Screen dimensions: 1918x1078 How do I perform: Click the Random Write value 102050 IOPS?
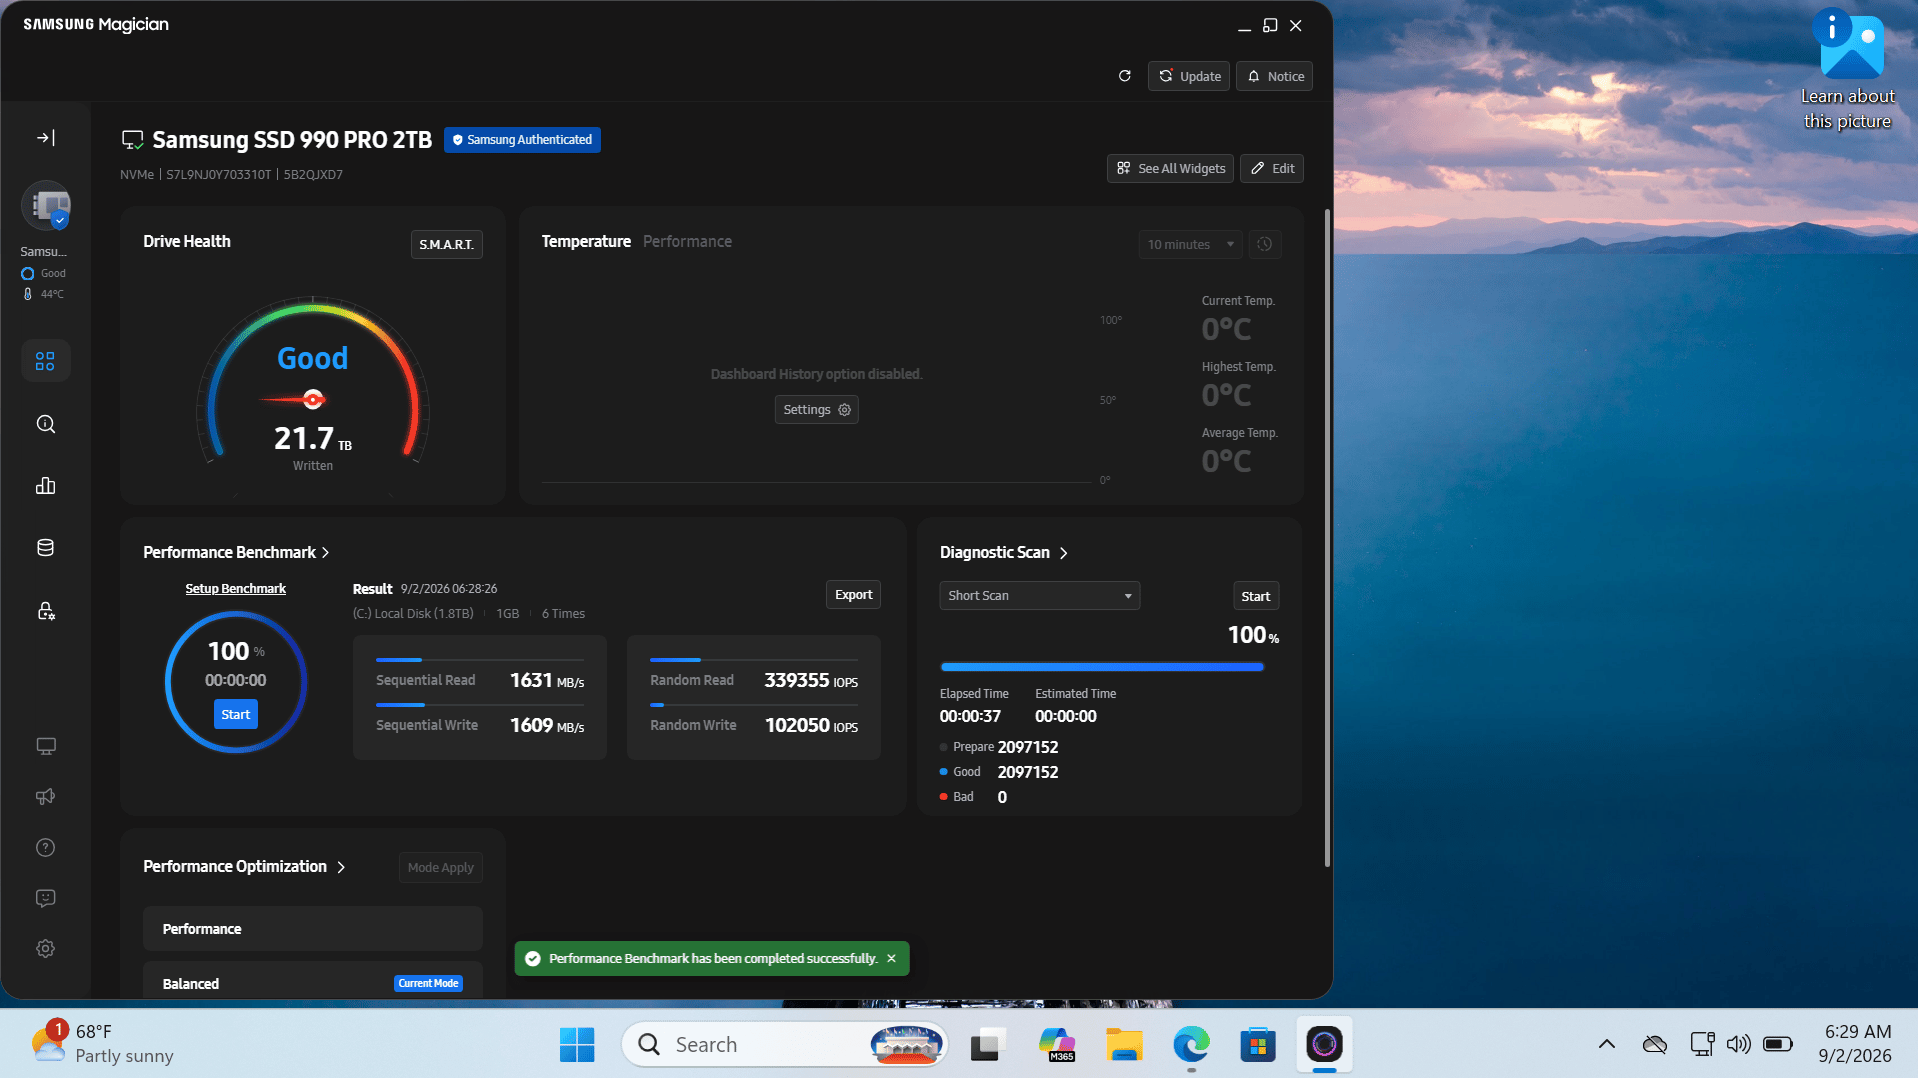click(811, 726)
